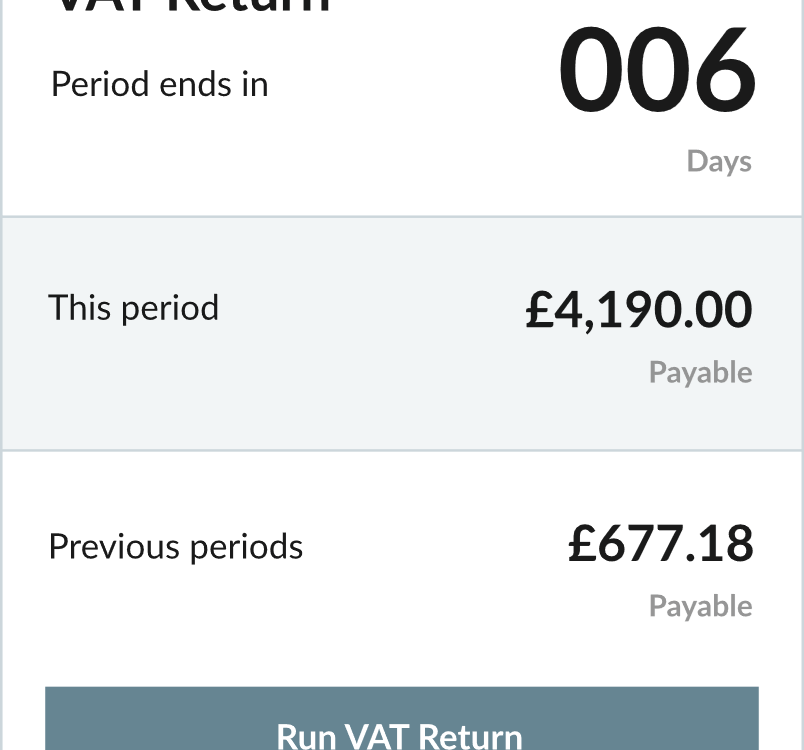This screenshot has height=750, width=804.
Task: Click the pound sign before 677.18
Action: click(582, 543)
